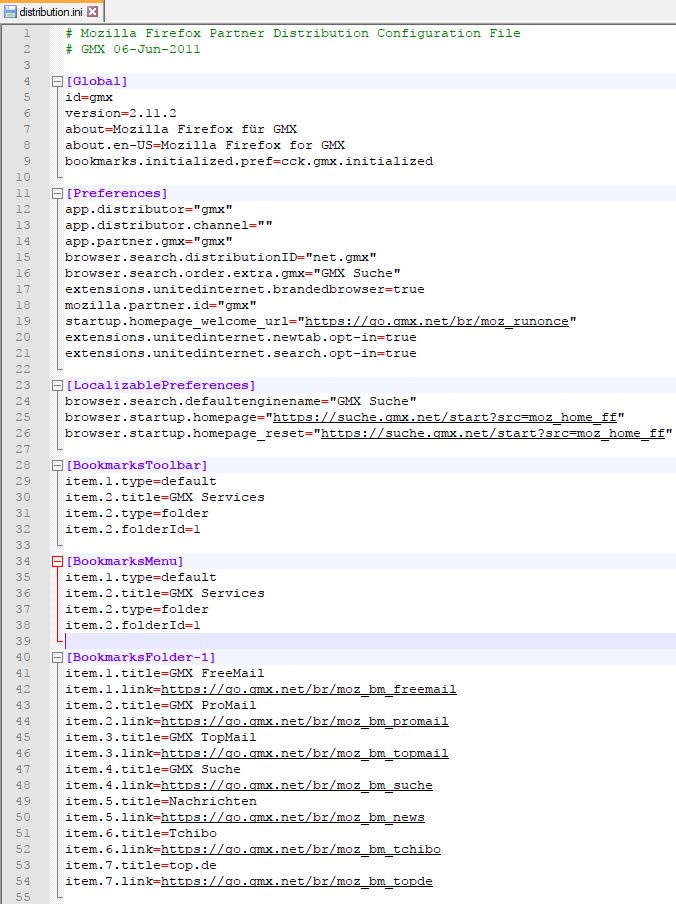Open the moz_bm_topde link
This screenshot has width=676, height=904.
[x=296, y=882]
